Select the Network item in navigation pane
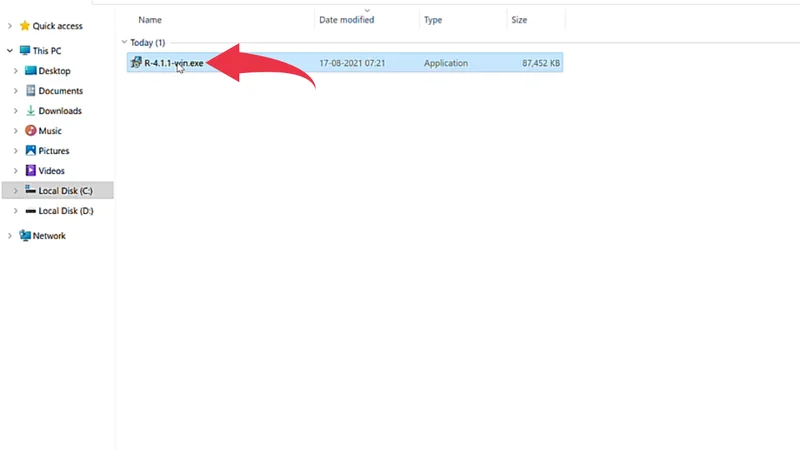The width and height of the screenshot is (800, 450). [49, 236]
